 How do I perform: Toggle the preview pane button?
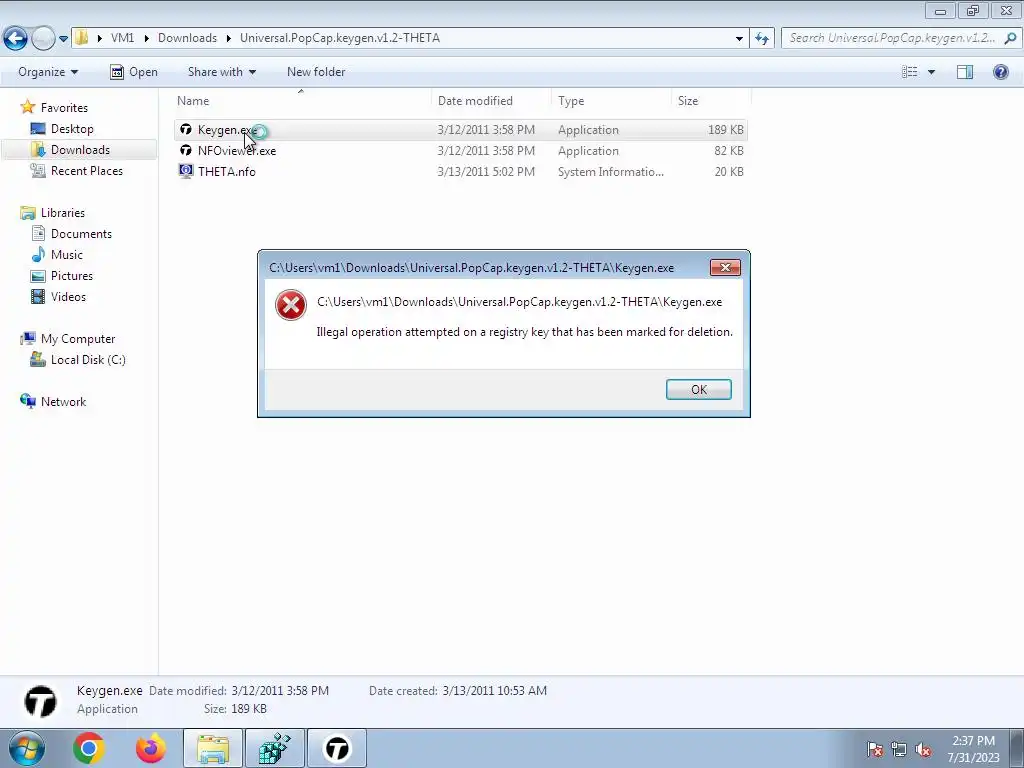click(965, 72)
